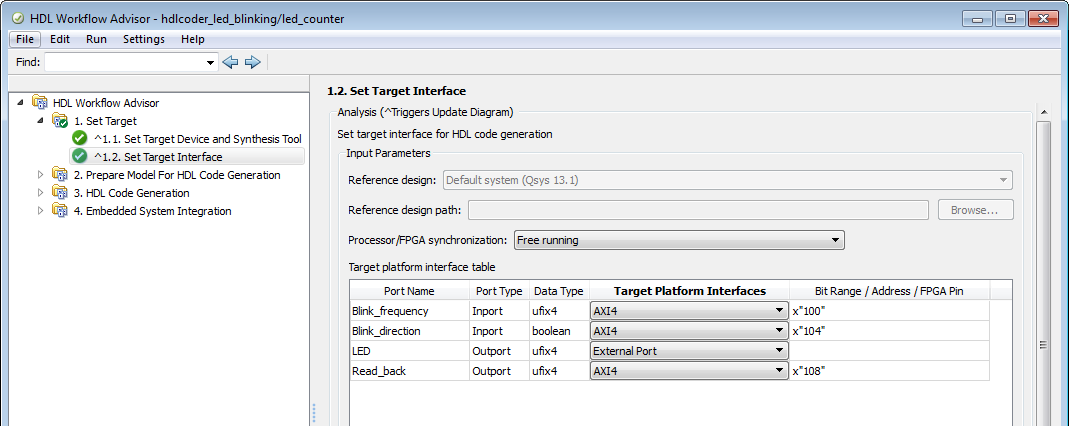The height and width of the screenshot is (426, 1069).
Task: Open interface dropdown for Blink_frequency port
Action: click(x=688, y=311)
